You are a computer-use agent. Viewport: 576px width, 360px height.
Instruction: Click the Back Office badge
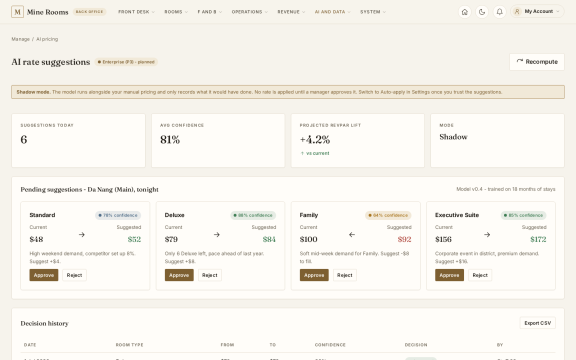click(89, 12)
